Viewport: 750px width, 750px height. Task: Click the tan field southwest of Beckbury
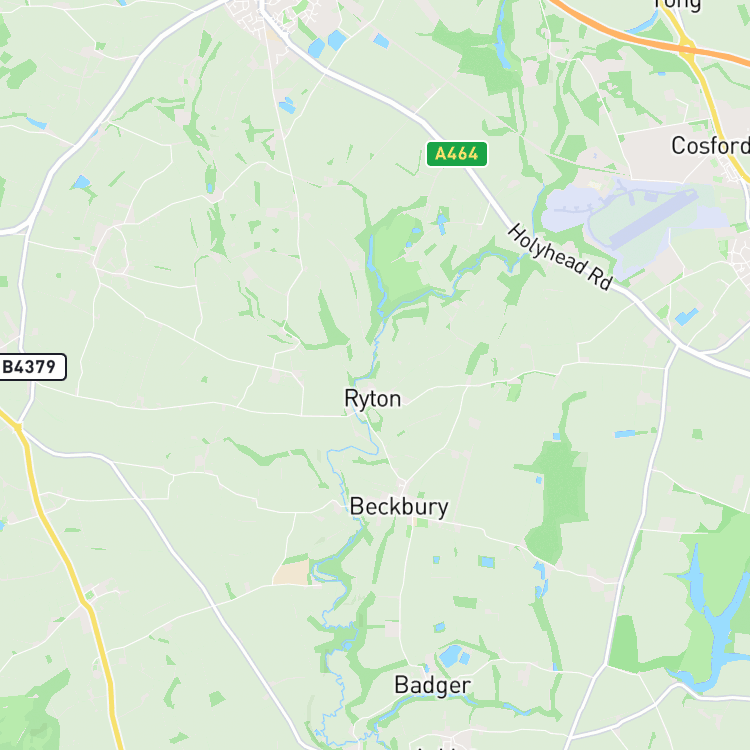coord(292,573)
